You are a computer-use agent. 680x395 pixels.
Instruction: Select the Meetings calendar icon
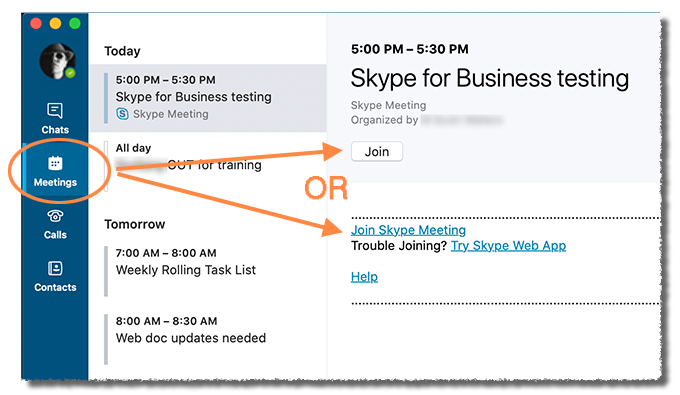pyautogui.click(x=55, y=163)
